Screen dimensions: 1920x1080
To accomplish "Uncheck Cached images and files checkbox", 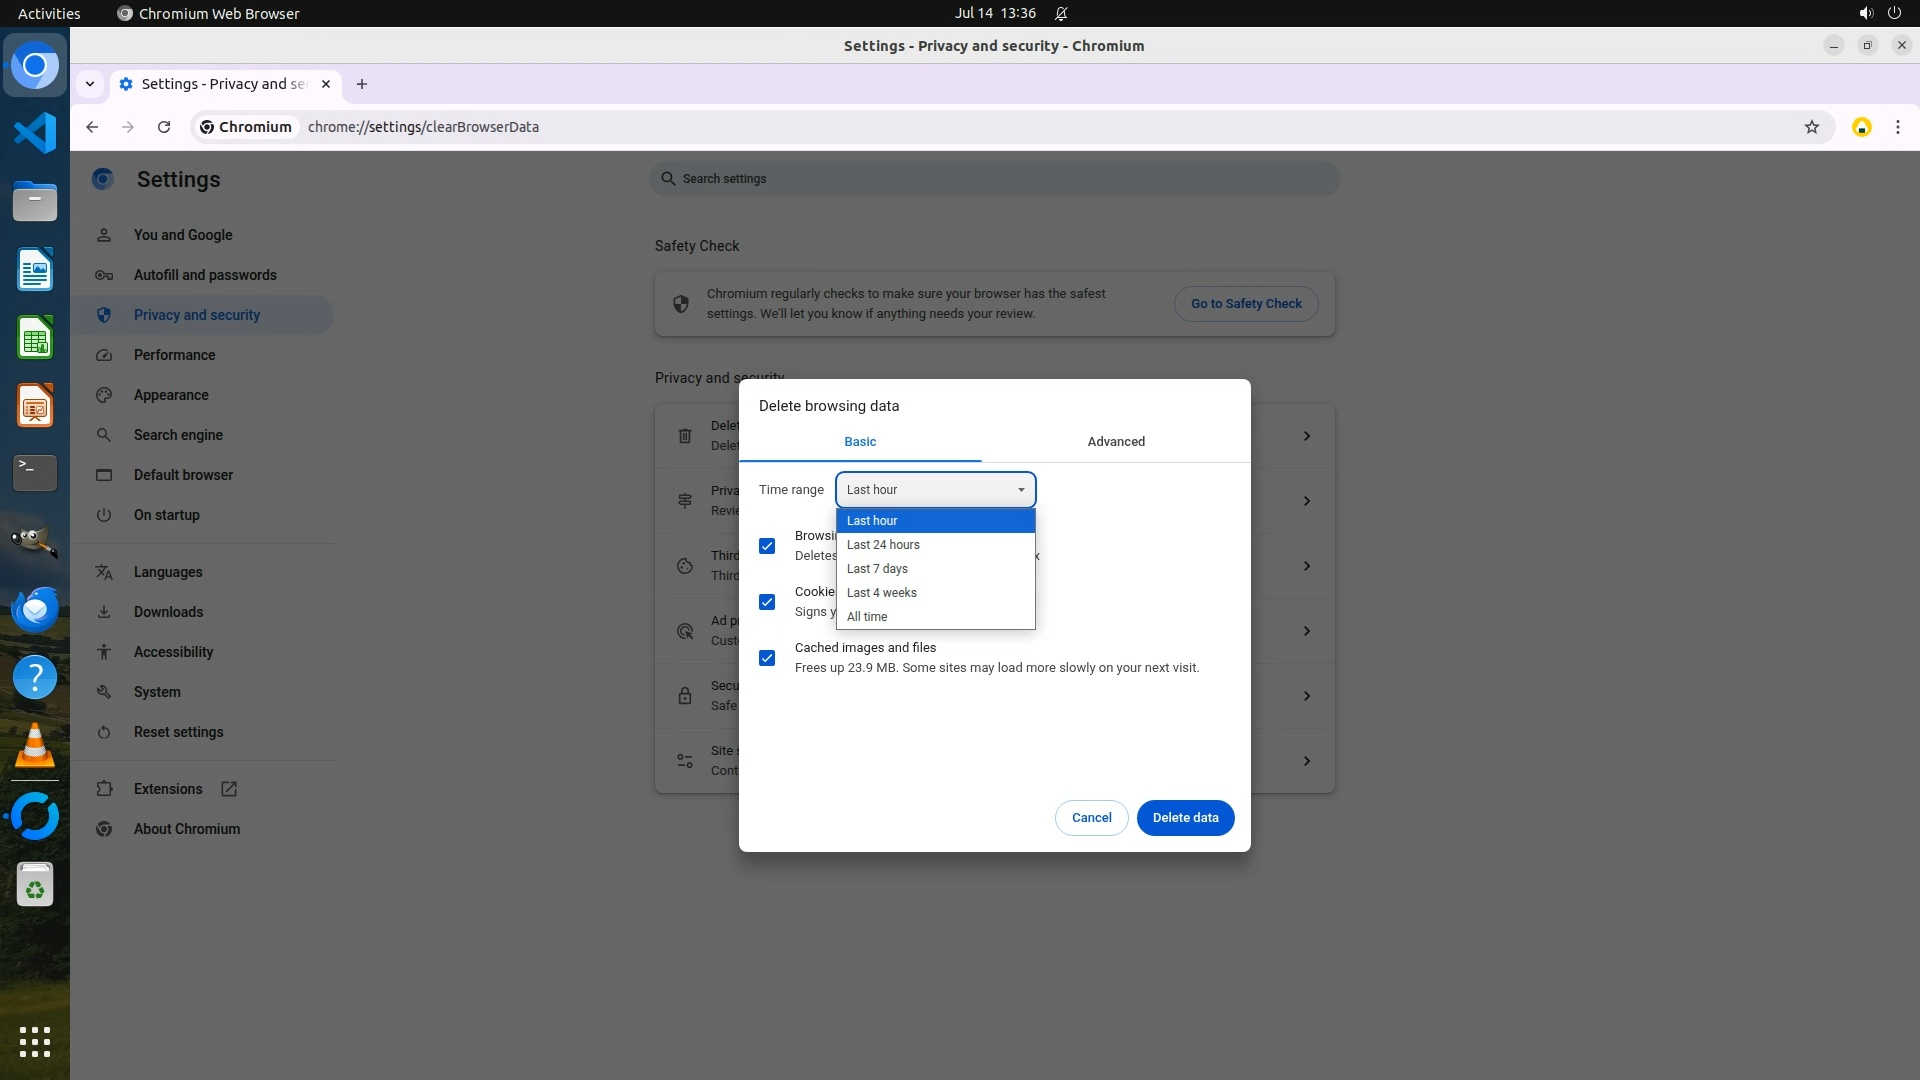I will [x=767, y=658].
